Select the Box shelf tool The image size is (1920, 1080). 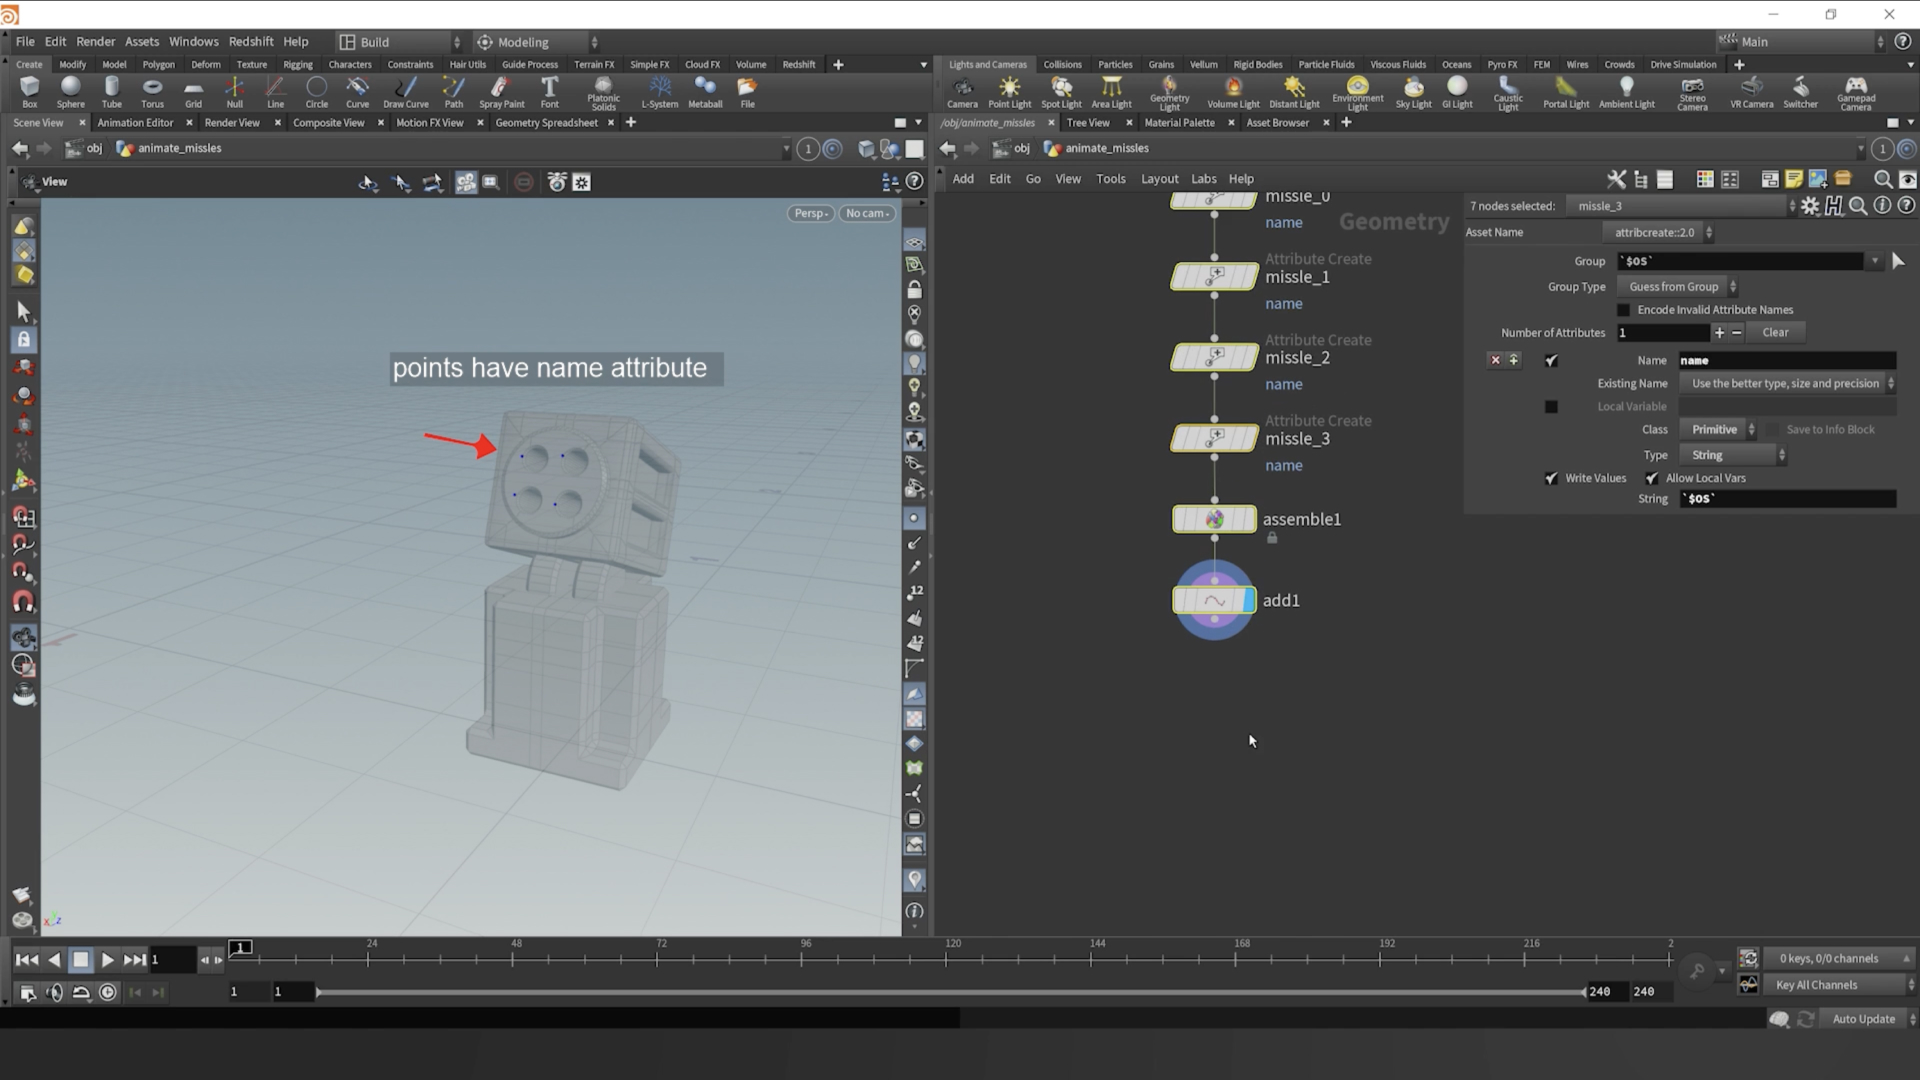coord(29,92)
